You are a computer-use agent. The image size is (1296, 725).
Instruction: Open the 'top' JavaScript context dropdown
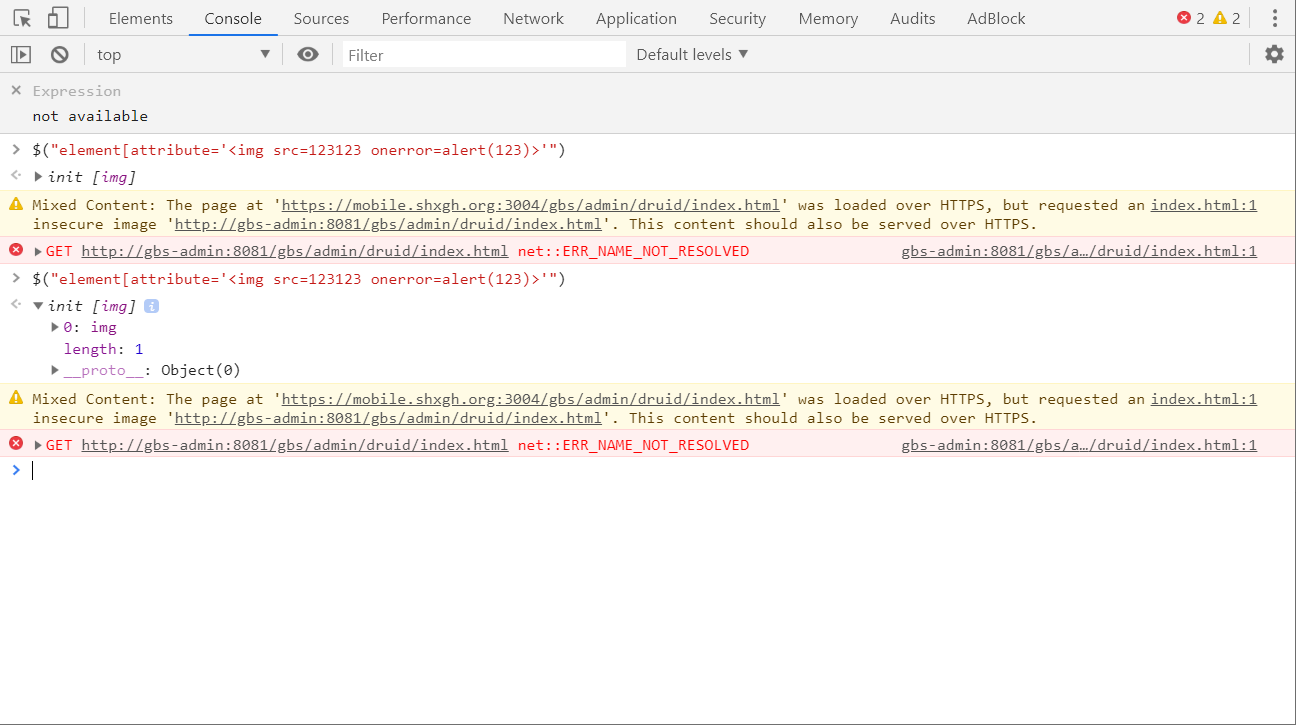[183, 55]
